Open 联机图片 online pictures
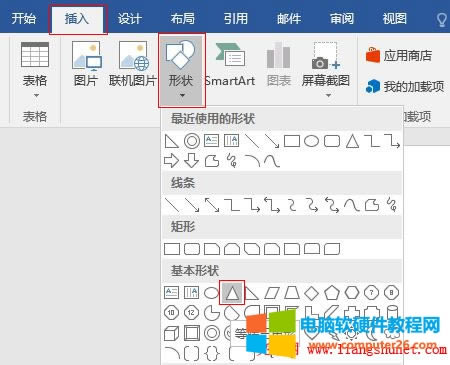This screenshot has width=450, height=365. tap(133, 64)
